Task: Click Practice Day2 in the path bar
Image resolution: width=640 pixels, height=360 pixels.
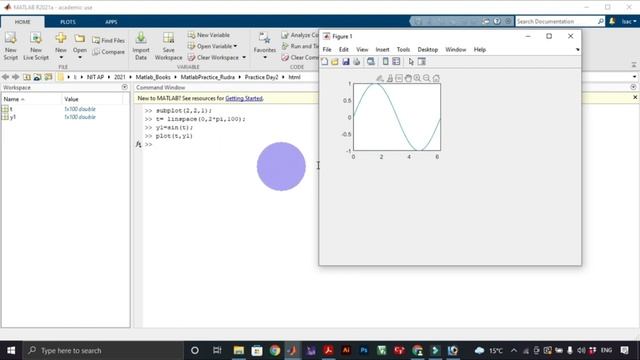Action: tap(261, 77)
